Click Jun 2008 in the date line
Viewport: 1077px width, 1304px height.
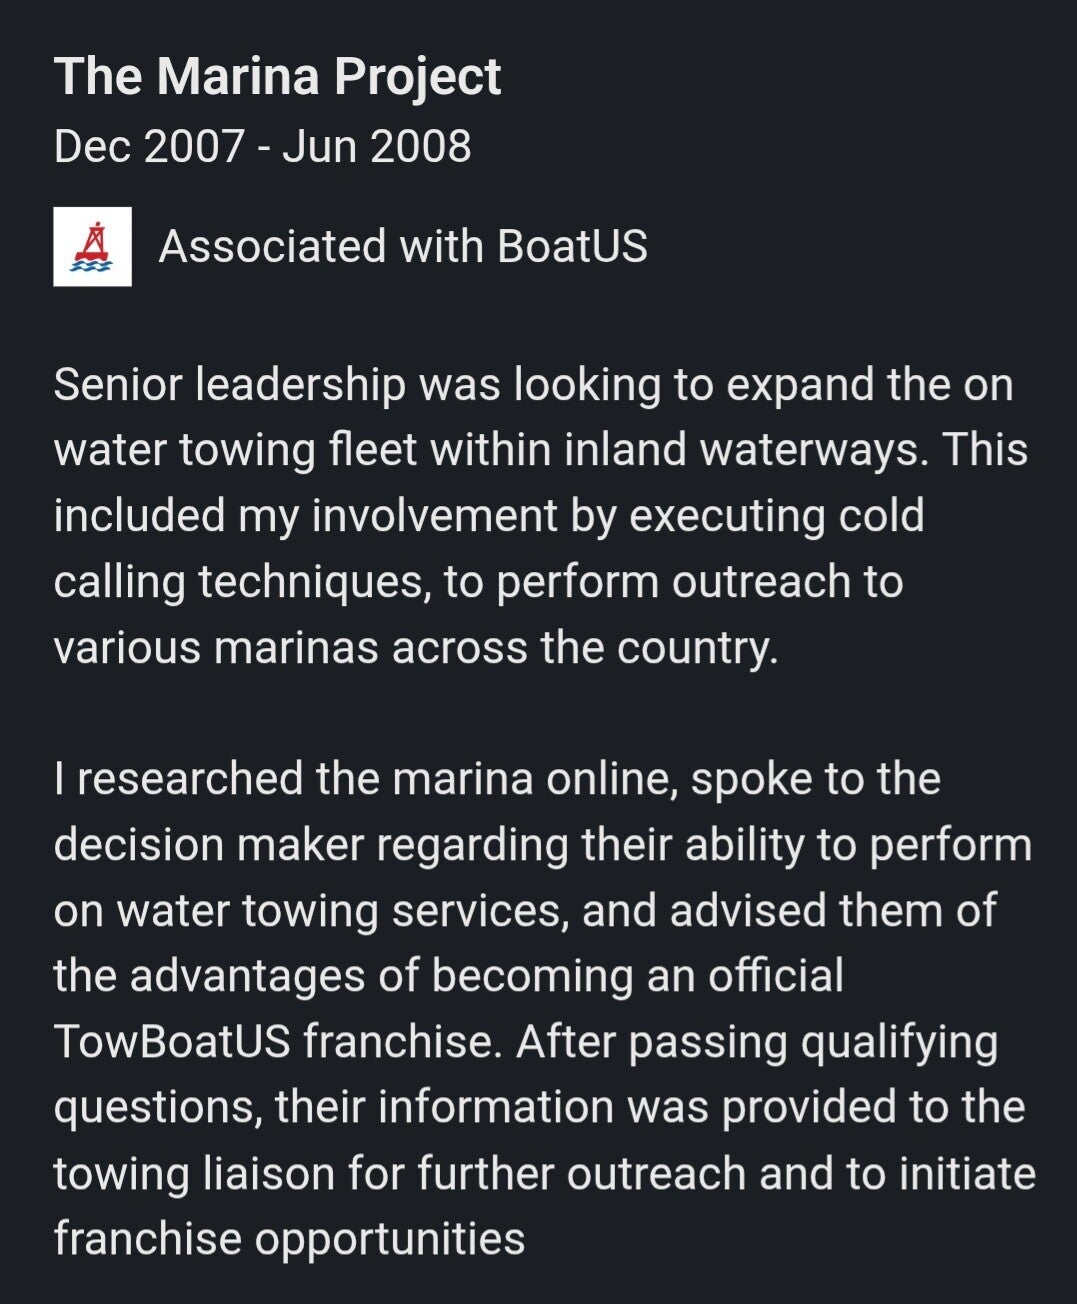(376, 146)
